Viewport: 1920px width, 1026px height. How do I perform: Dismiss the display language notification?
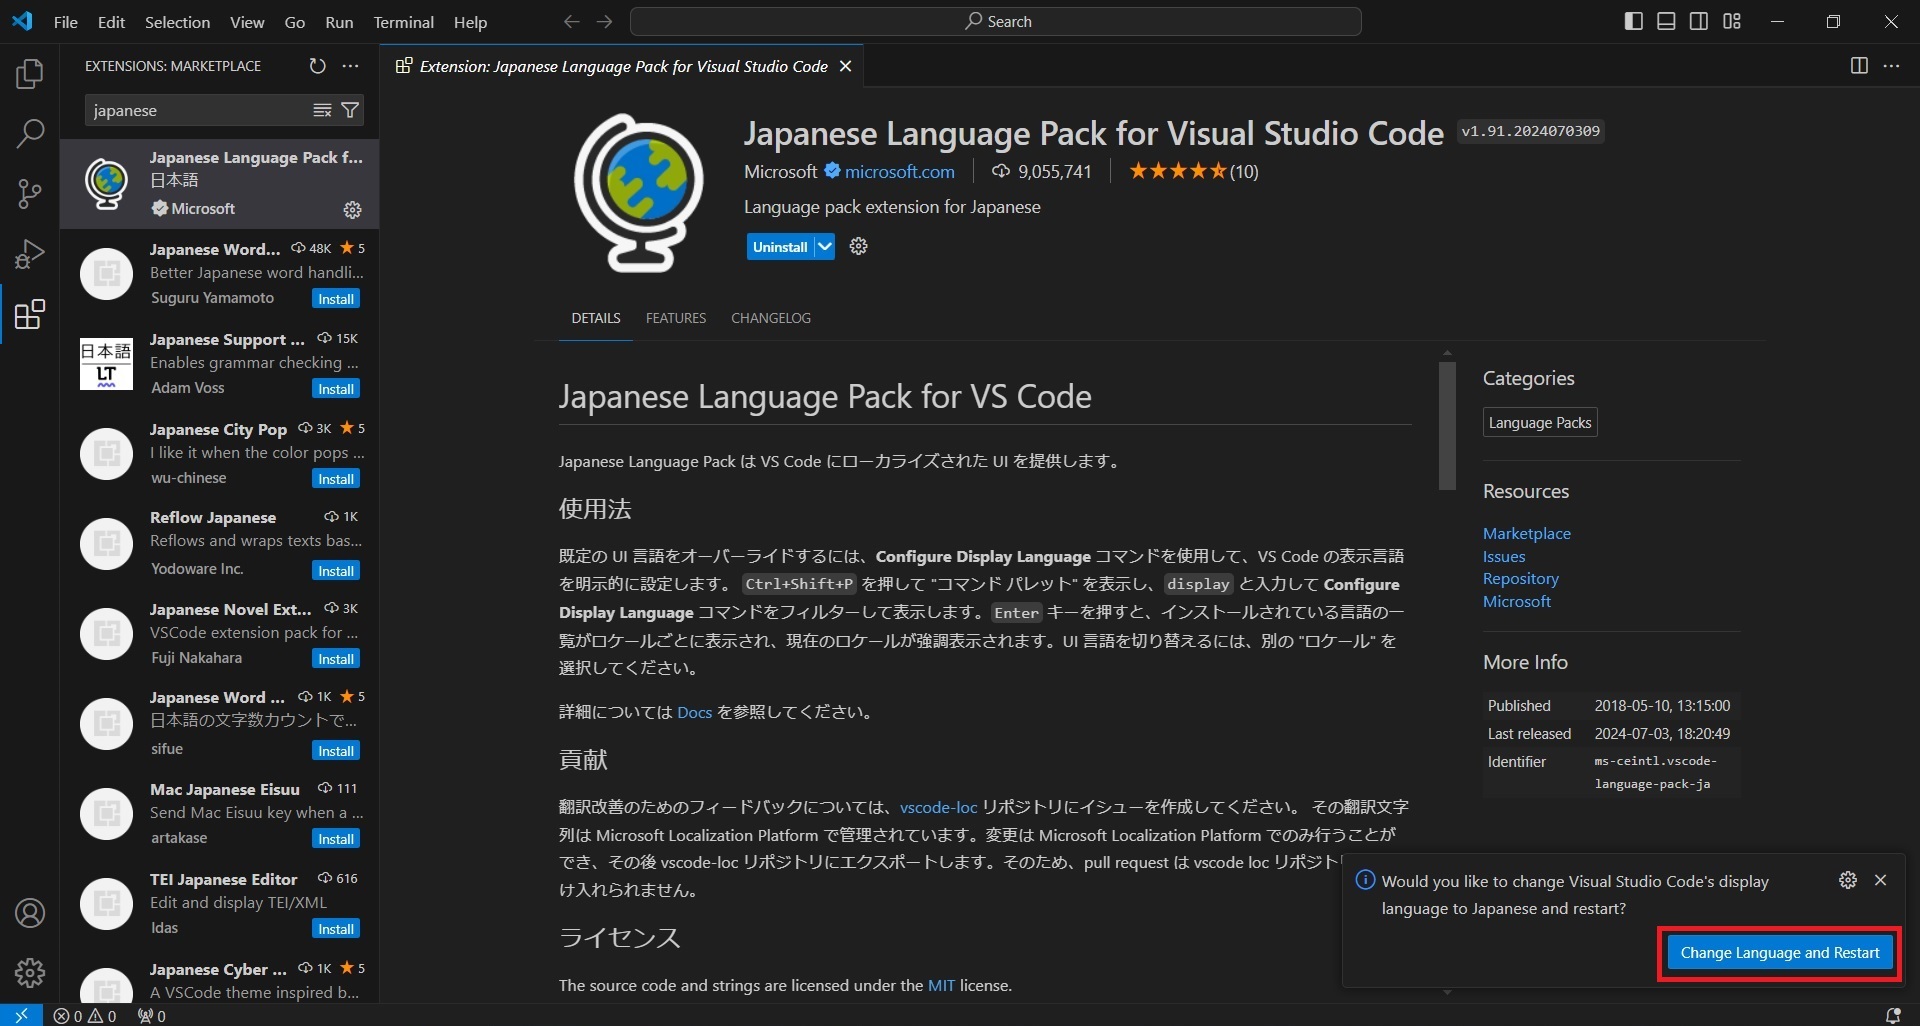pos(1880,880)
